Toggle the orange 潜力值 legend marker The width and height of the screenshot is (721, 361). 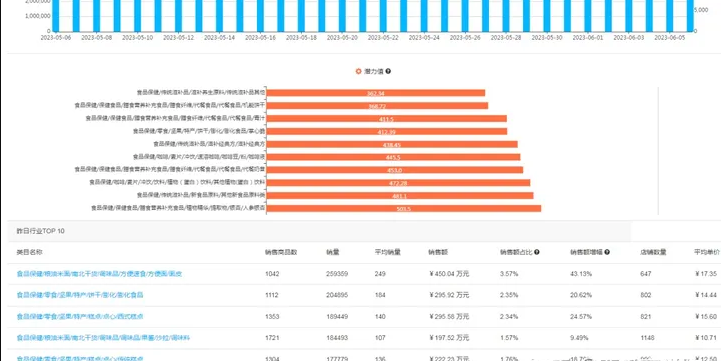click(x=359, y=71)
